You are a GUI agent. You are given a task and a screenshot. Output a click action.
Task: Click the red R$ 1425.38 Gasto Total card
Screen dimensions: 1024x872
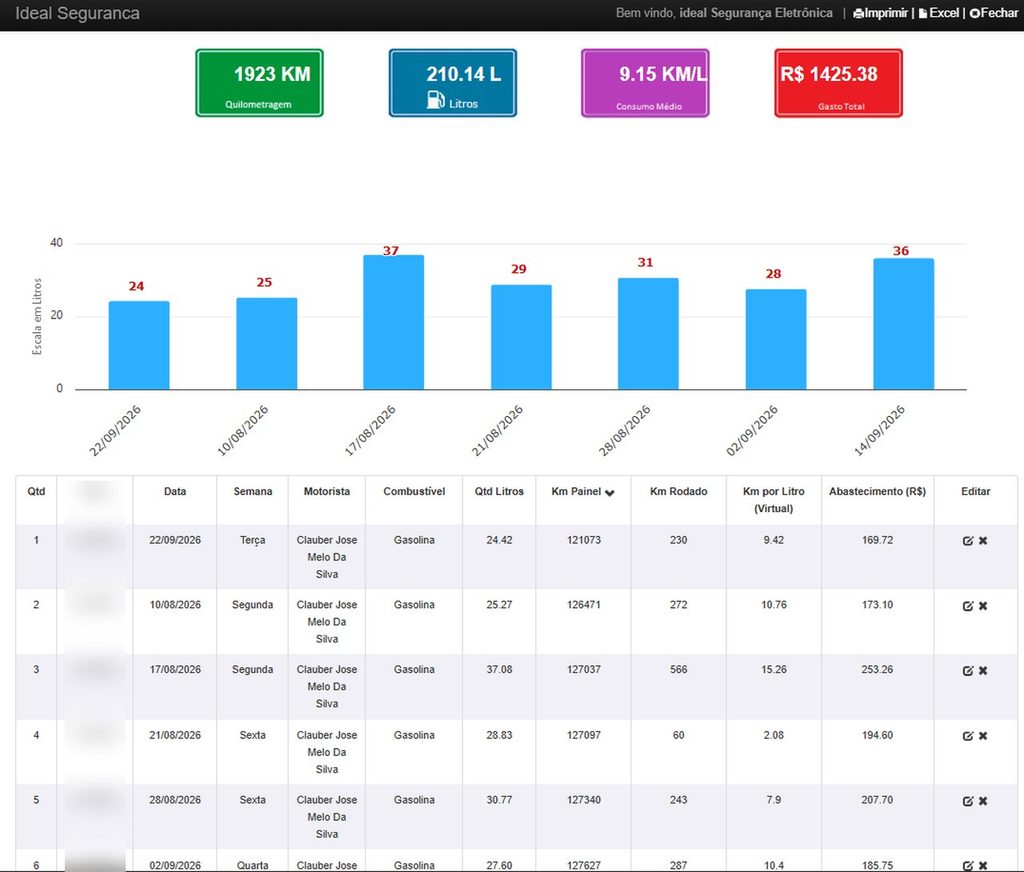click(x=839, y=83)
